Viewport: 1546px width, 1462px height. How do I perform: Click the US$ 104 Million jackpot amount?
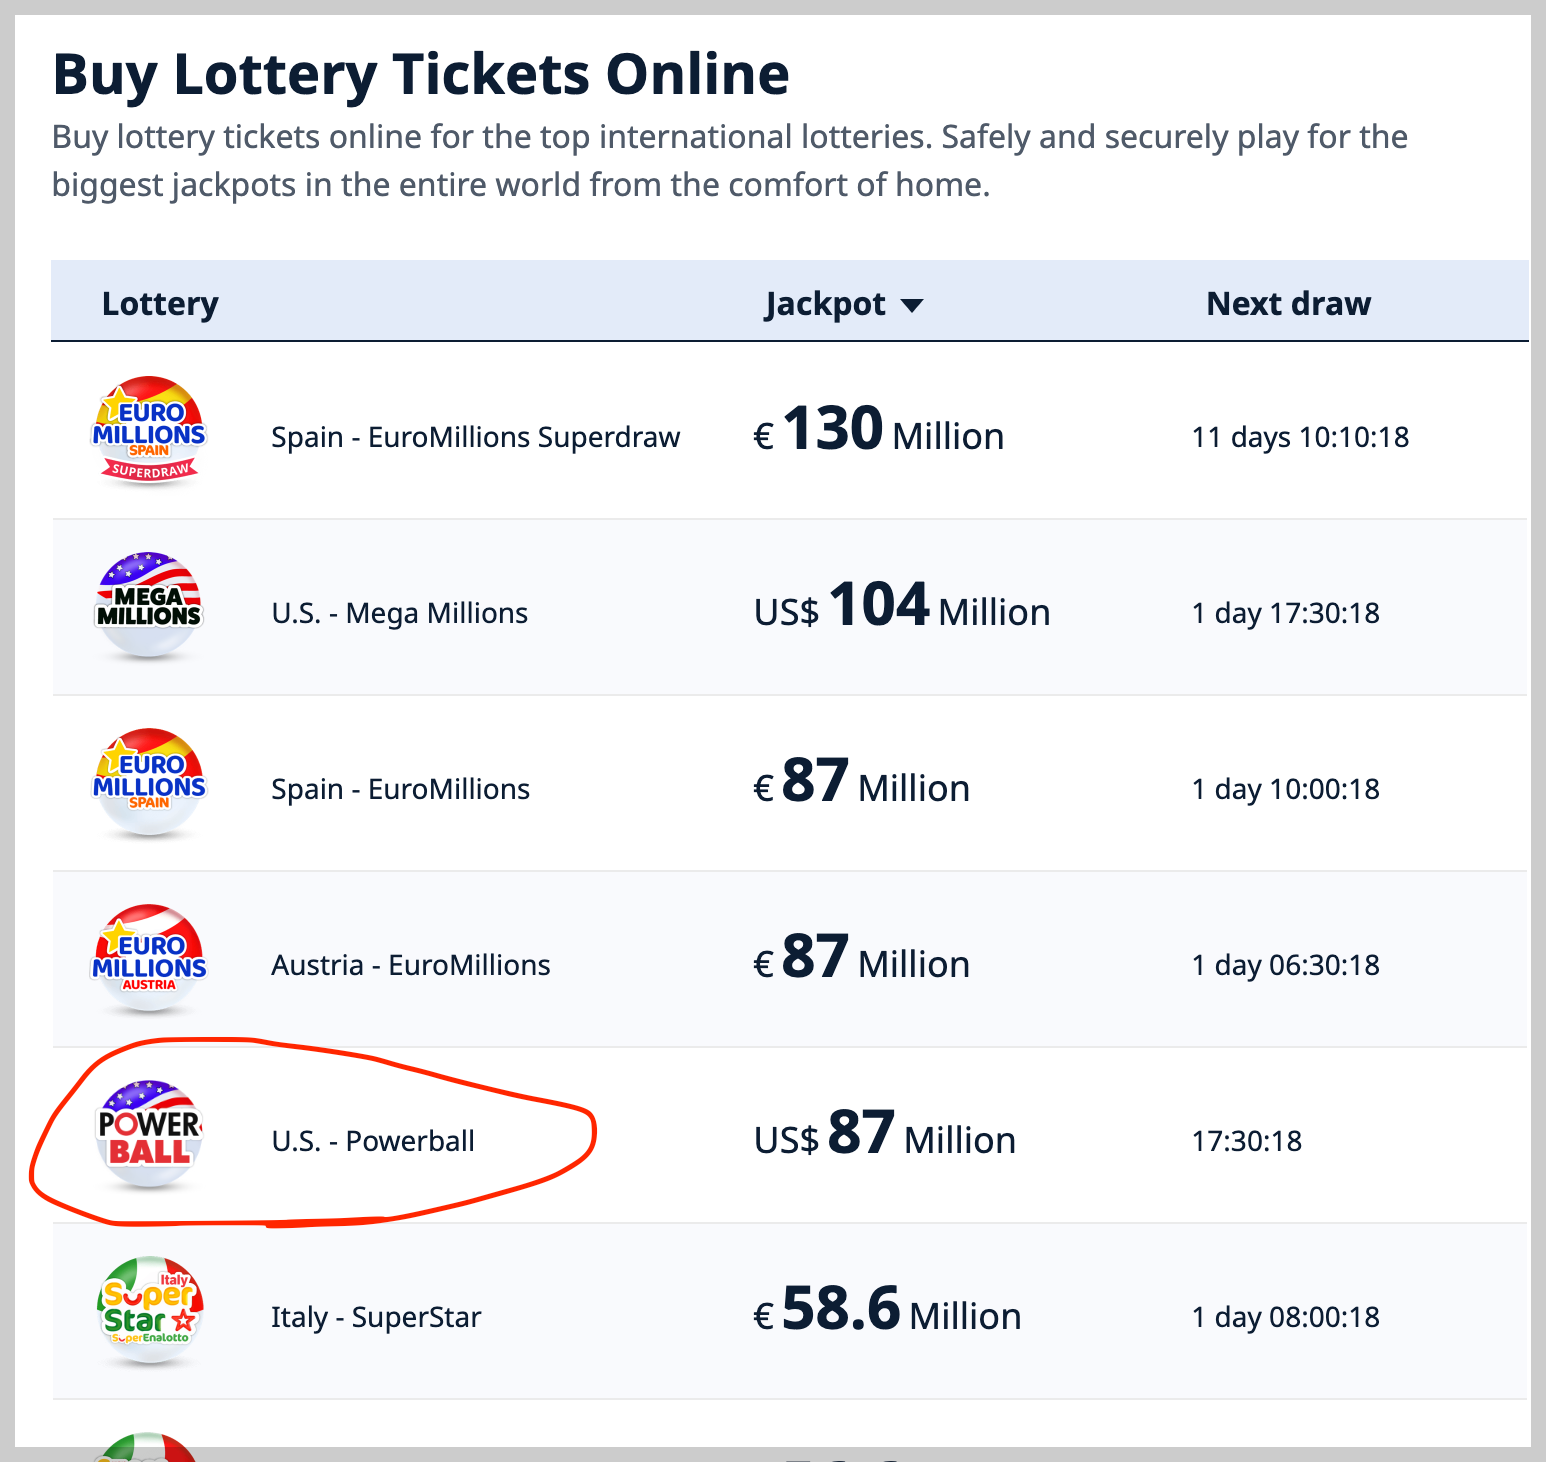(x=901, y=608)
